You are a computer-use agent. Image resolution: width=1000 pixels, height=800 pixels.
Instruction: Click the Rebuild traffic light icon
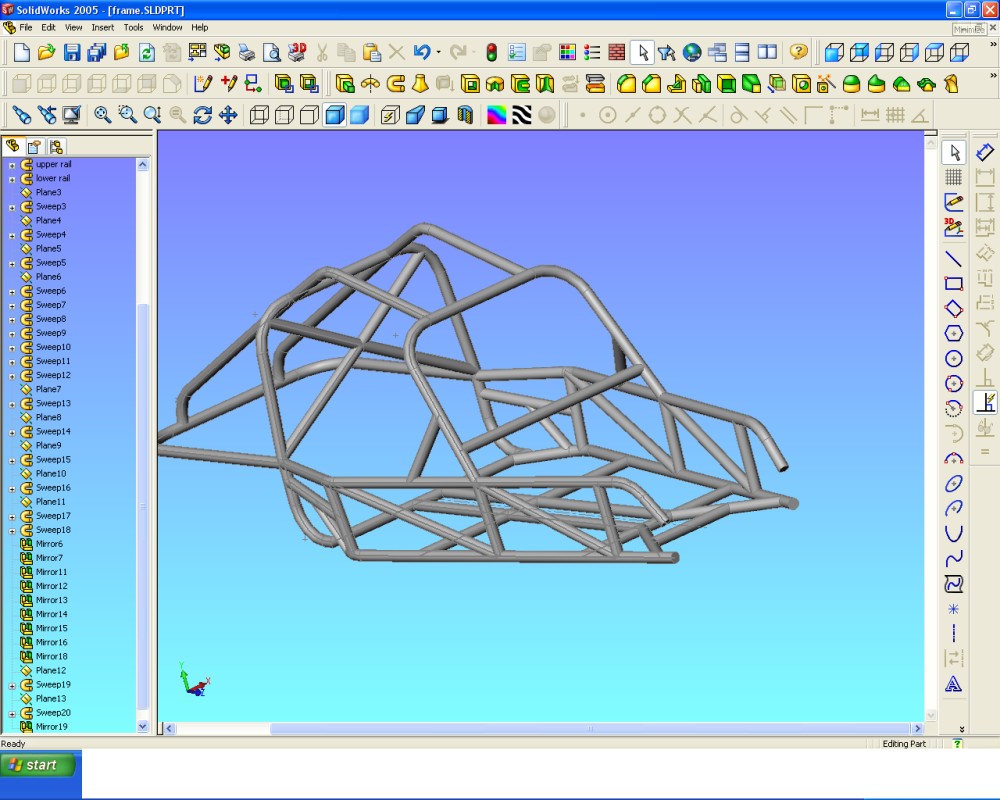(x=491, y=52)
